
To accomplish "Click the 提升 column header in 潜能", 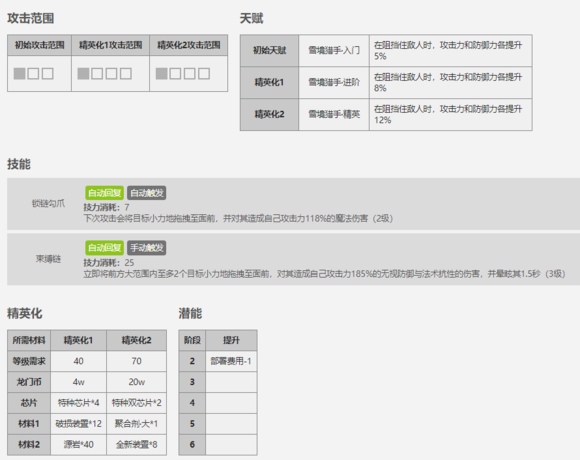I will [x=231, y=340].
